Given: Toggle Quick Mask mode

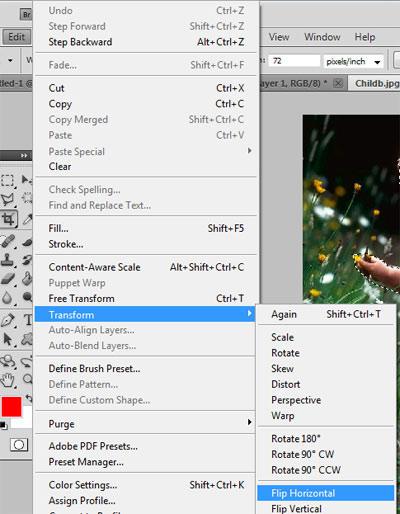Looking at the screenshot, I should point(19,445).
